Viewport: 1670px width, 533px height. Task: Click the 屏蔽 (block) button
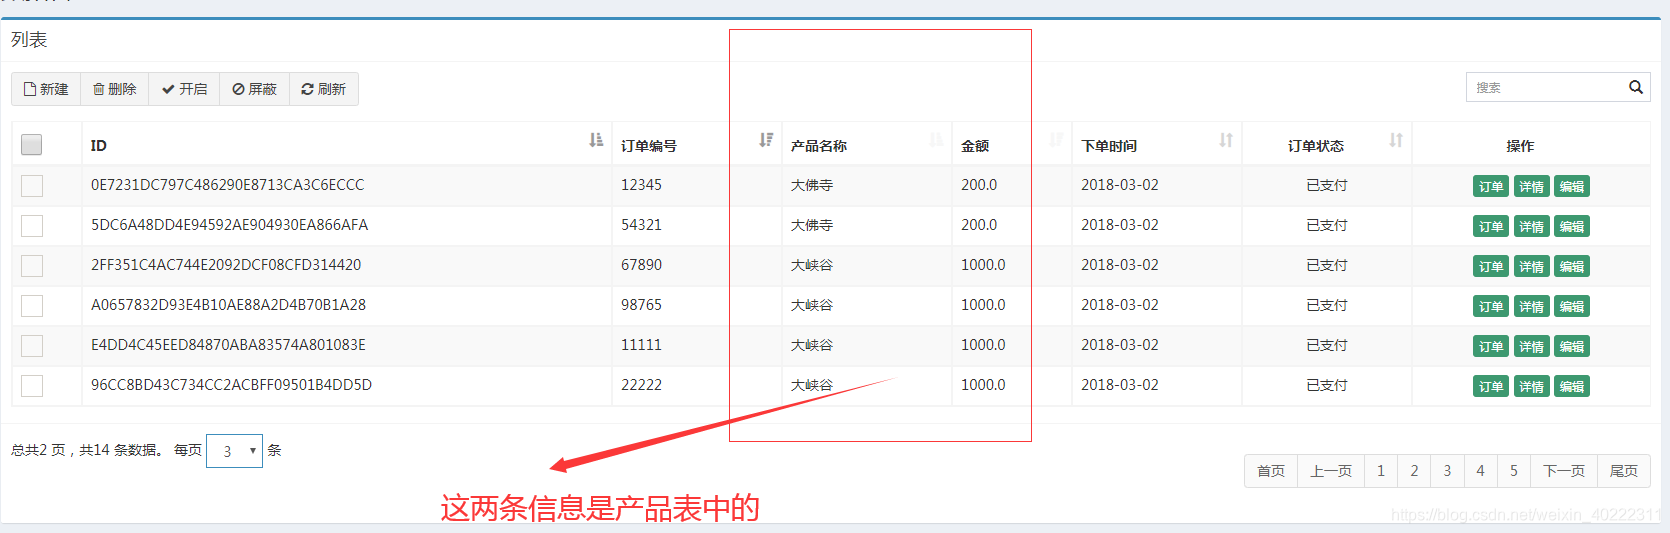coord(255,89)
